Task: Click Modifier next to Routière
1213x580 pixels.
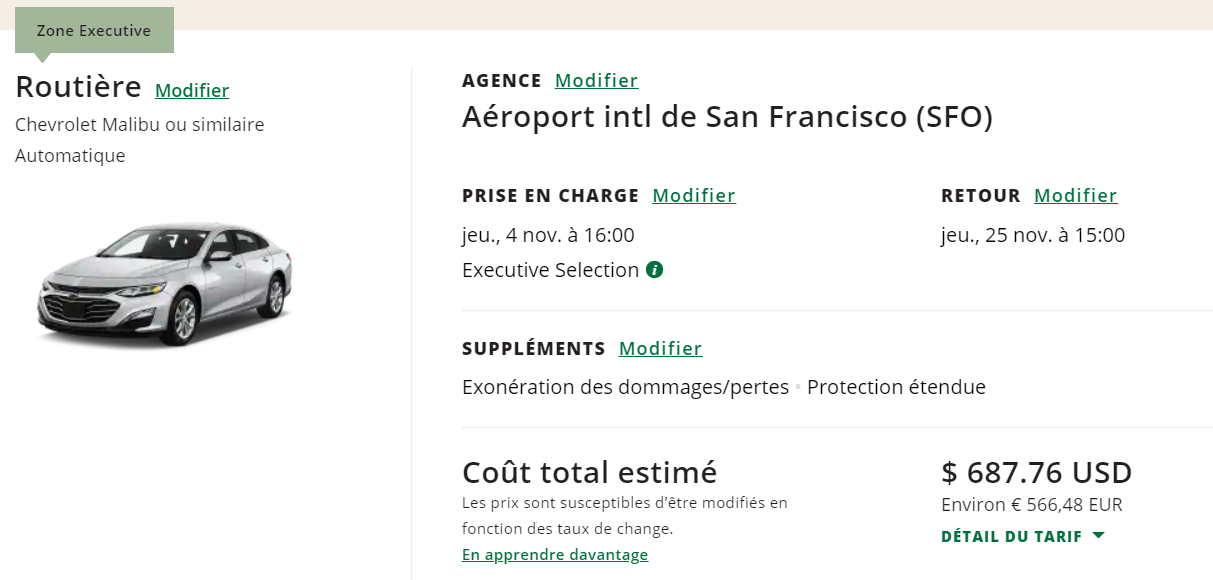Action: 192,91
